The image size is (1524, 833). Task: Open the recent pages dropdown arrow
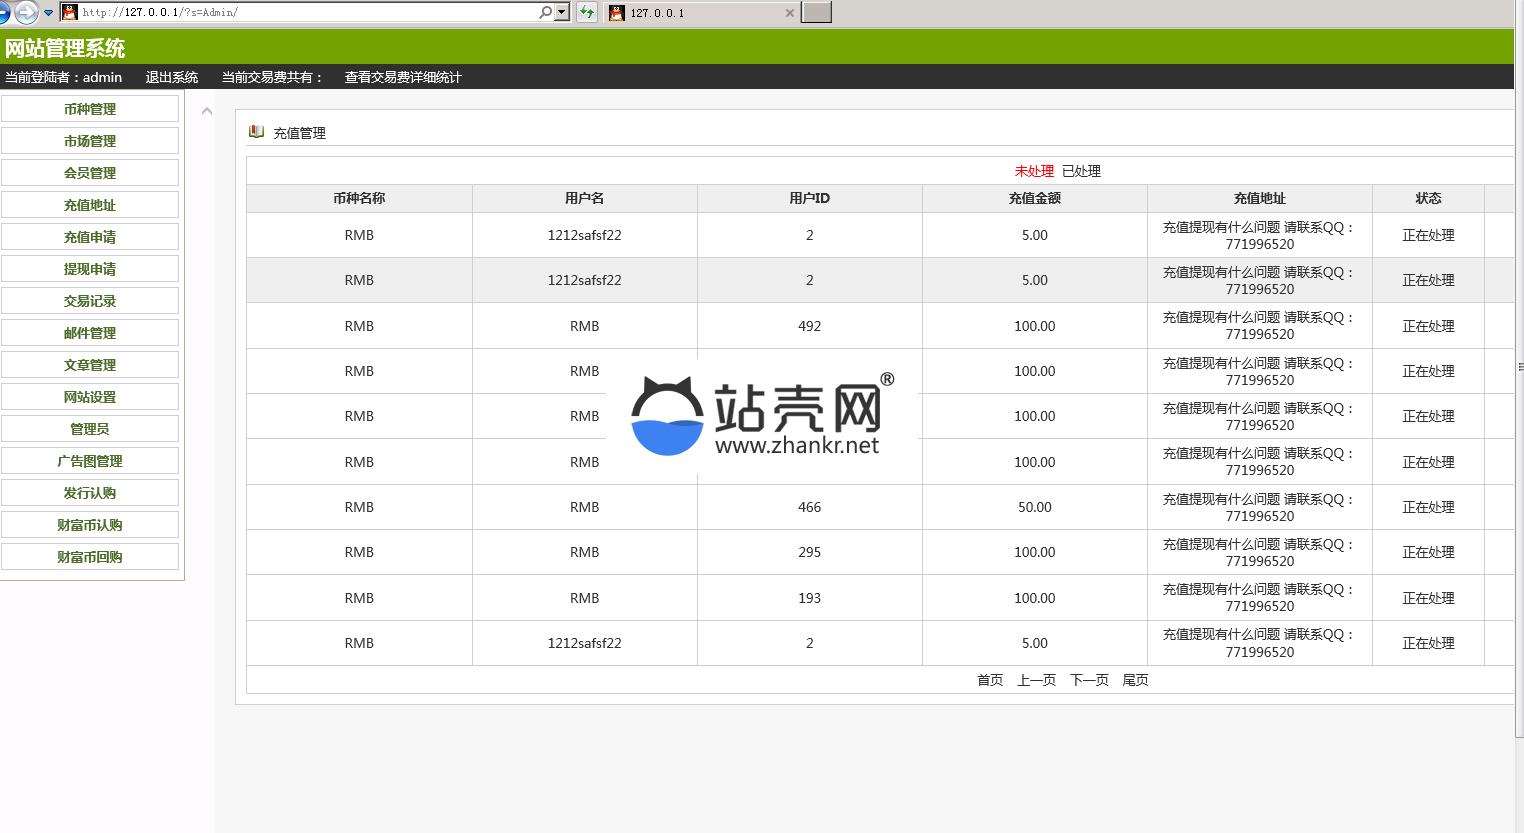[x=48, y=13]
